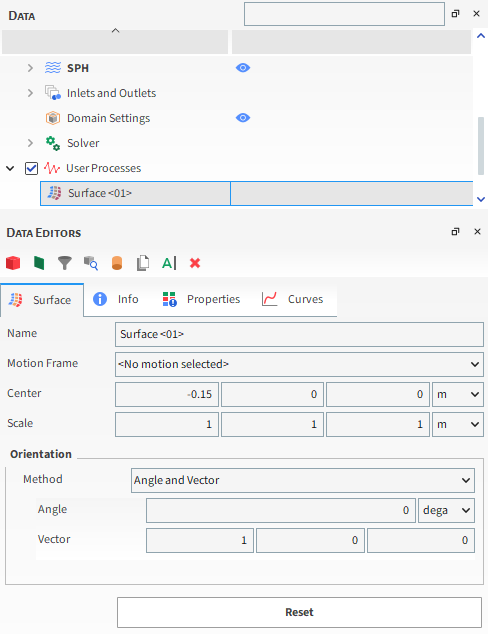Select the User Processes label
488x634 pixels.
tap(104, 168)
